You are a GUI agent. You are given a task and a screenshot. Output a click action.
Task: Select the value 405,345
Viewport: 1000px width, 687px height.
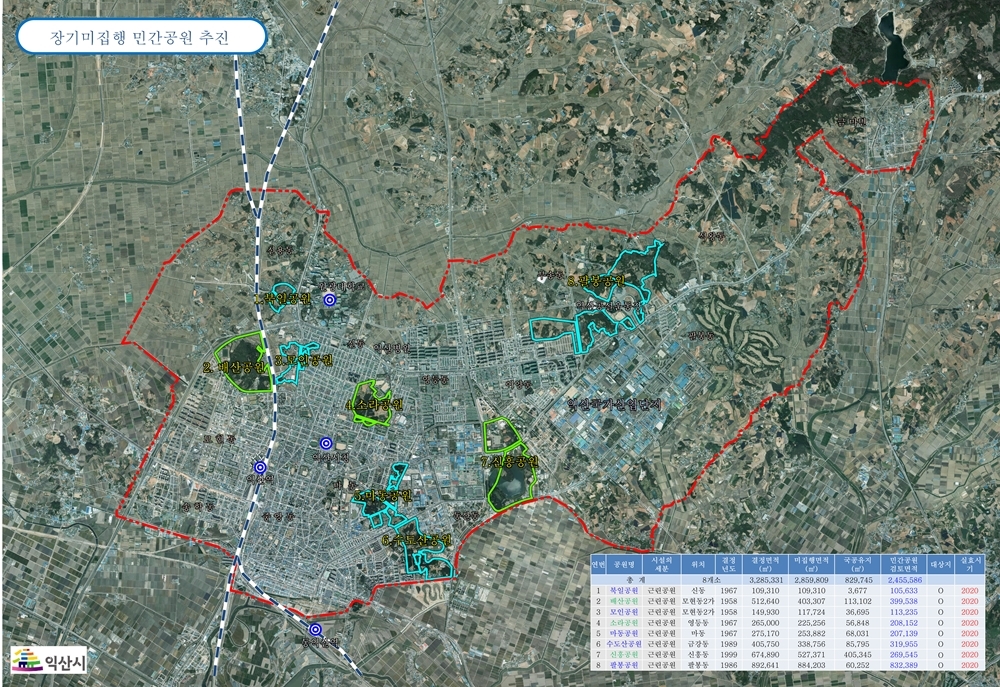tap(857, 654)
